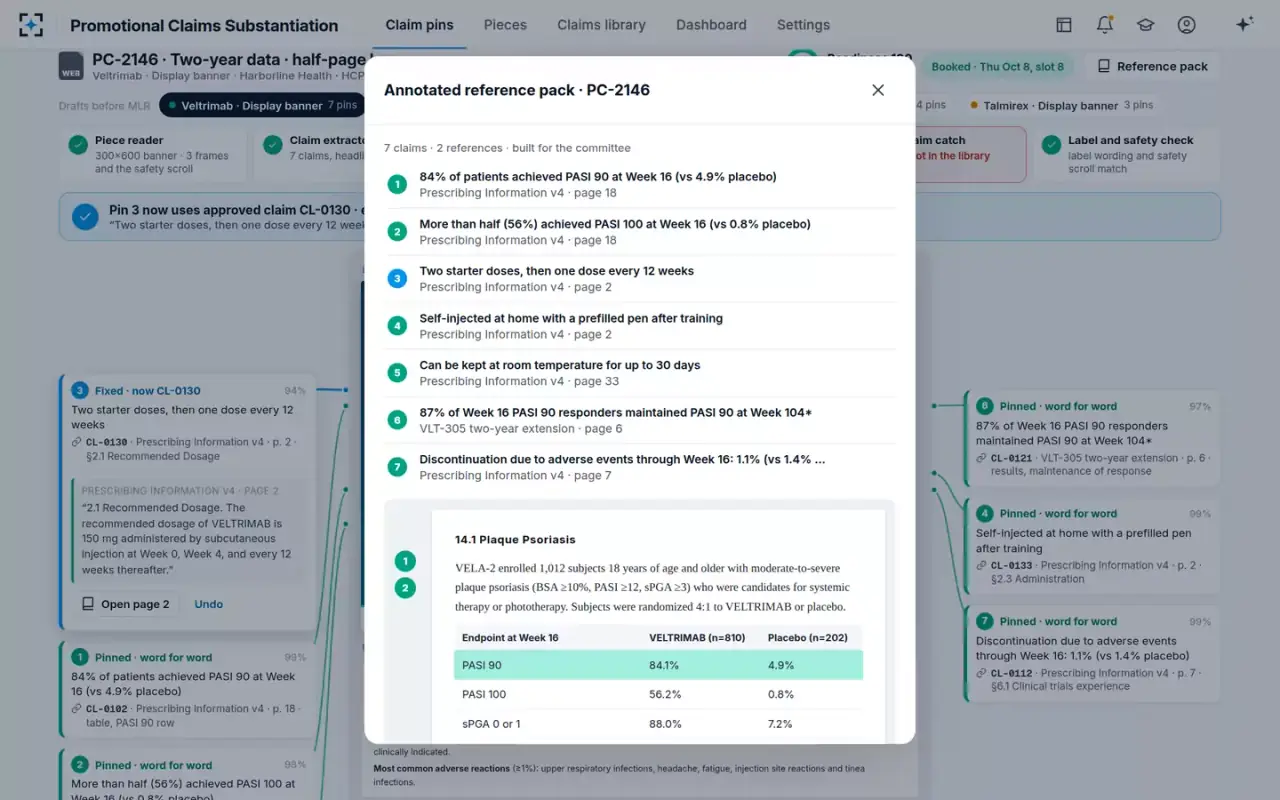Select Veltrimab Display banner draft chip

[x=260, y=105]
